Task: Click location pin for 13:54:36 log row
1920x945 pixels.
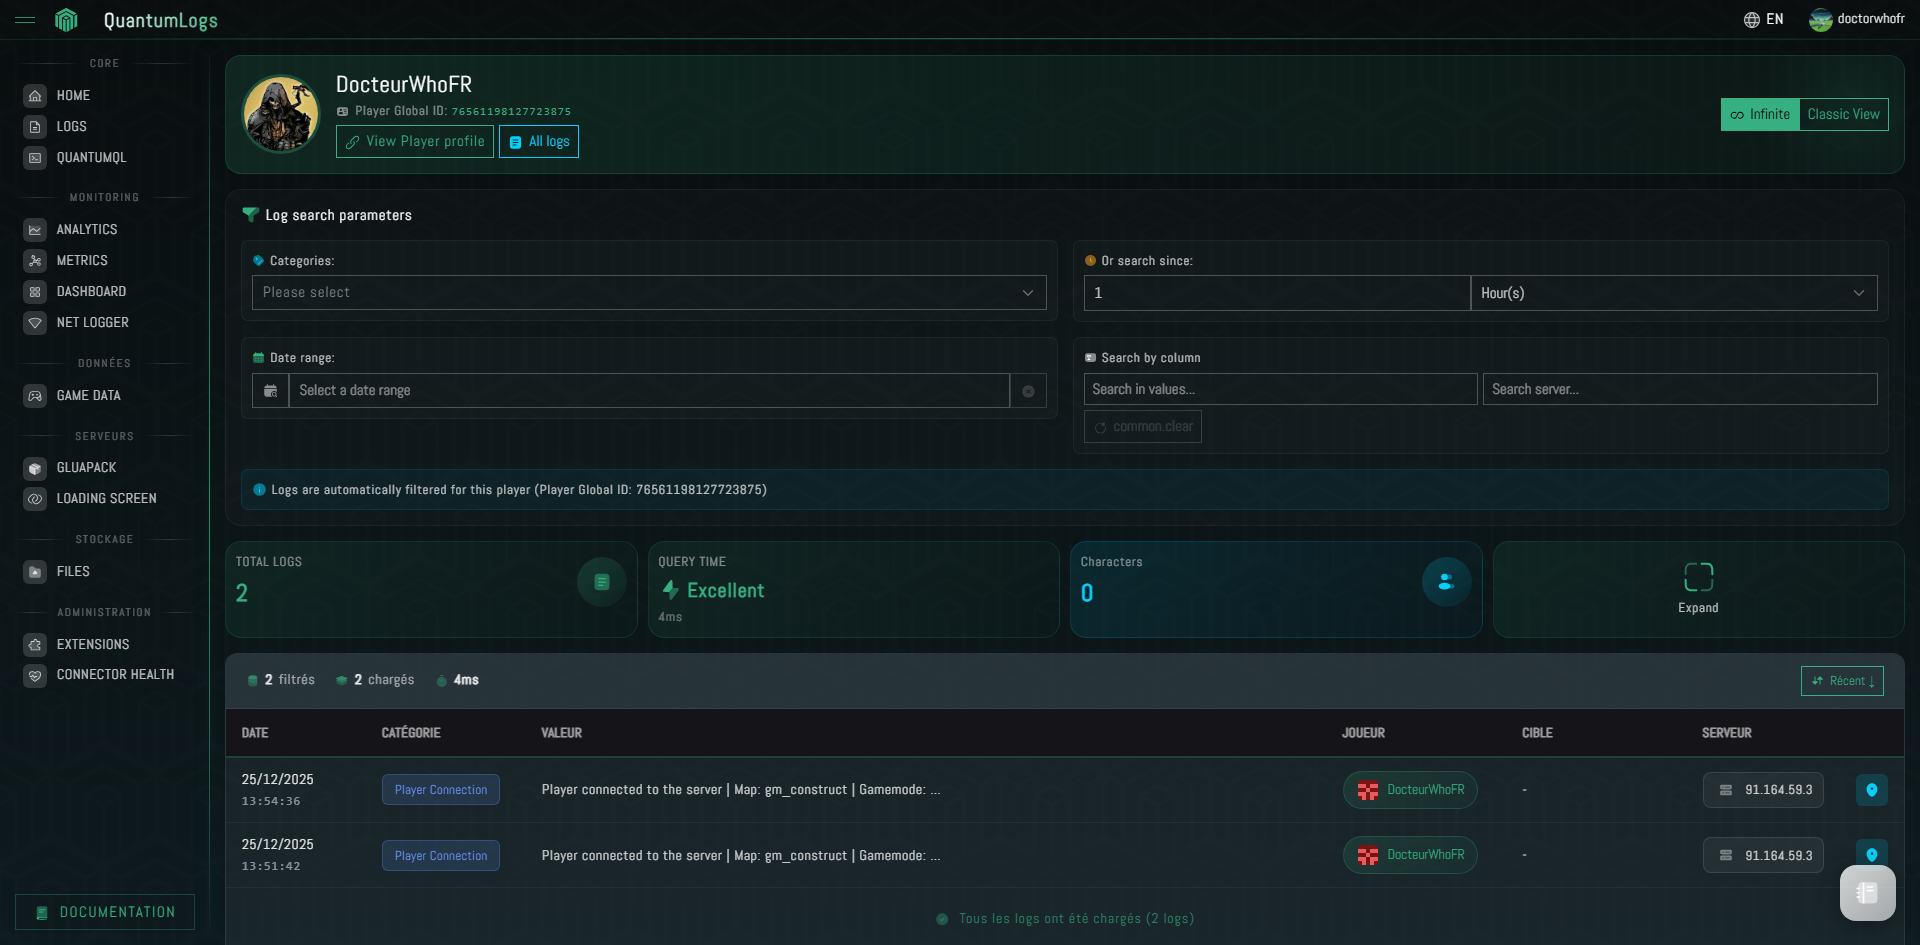Action: [1871, 790]
